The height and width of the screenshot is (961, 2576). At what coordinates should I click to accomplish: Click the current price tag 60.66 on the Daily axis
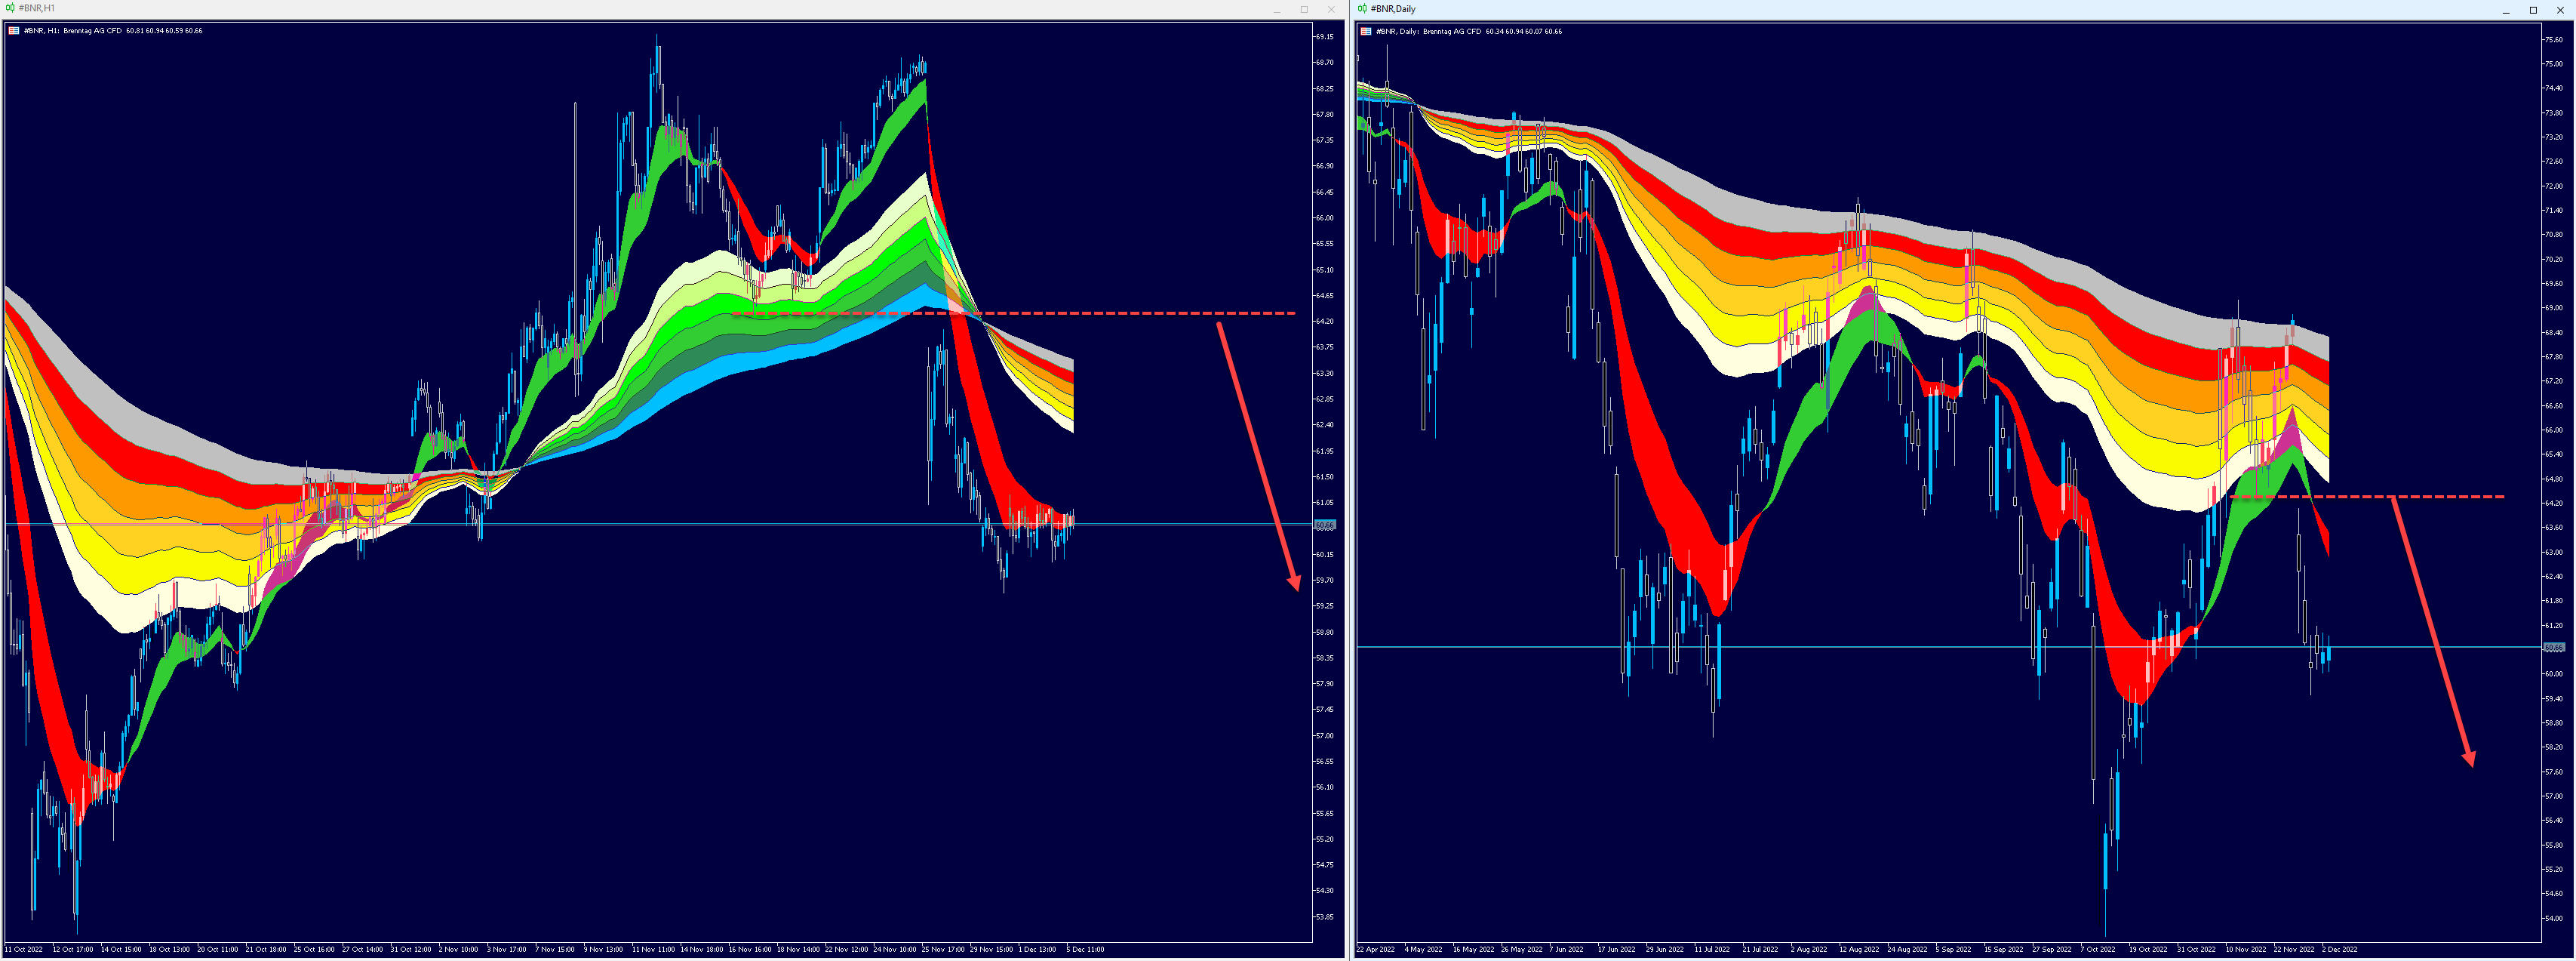2554,648
